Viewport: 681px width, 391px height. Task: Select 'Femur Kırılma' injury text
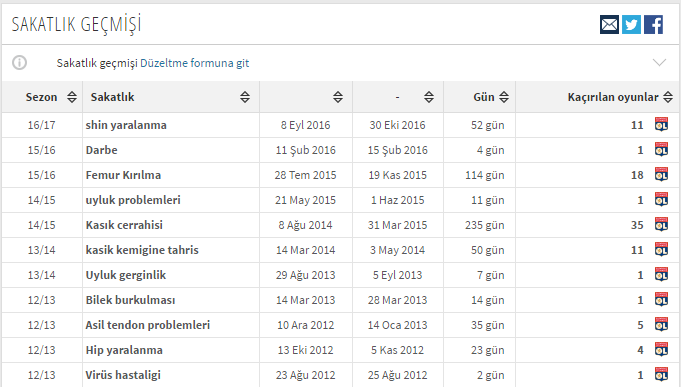tap(123, 175)
